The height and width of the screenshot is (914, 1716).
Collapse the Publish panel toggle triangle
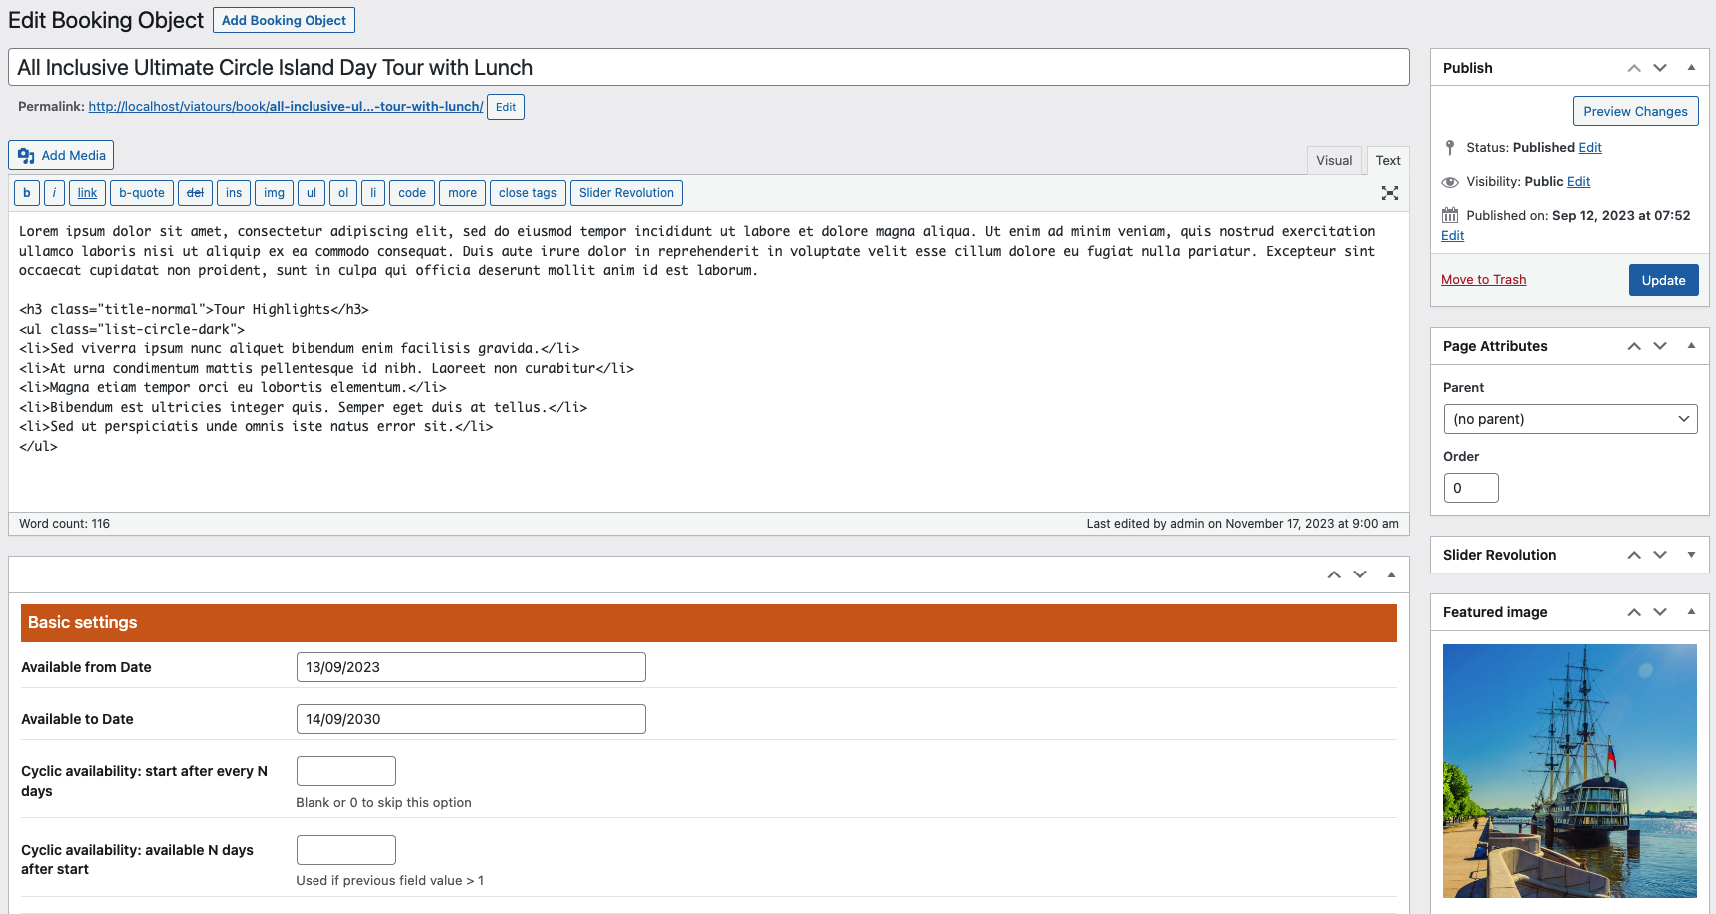point(1691,68)
